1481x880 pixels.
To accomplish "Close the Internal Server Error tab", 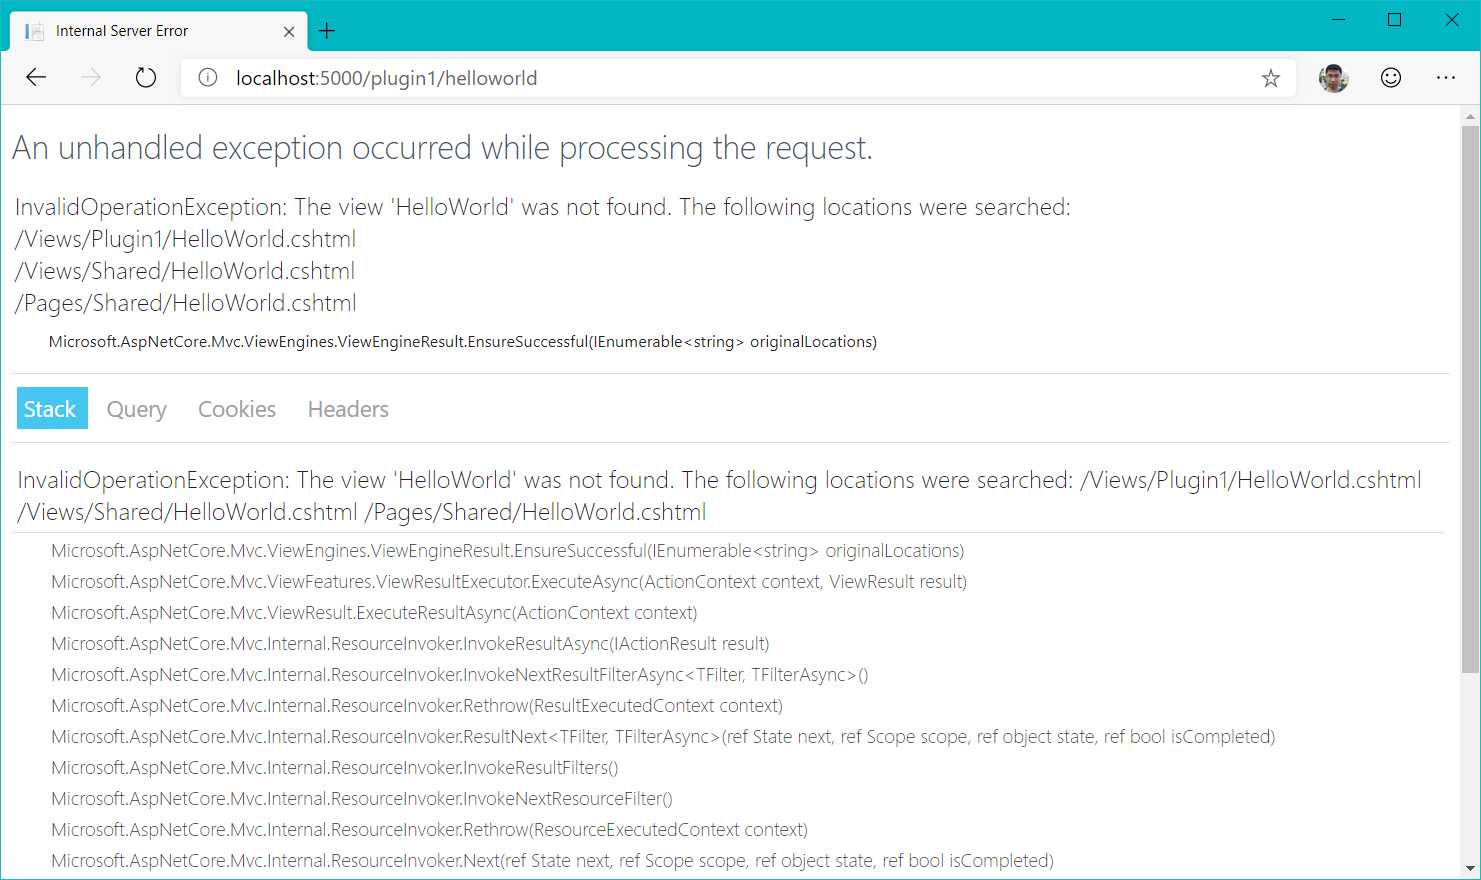I will coord(289,32).
